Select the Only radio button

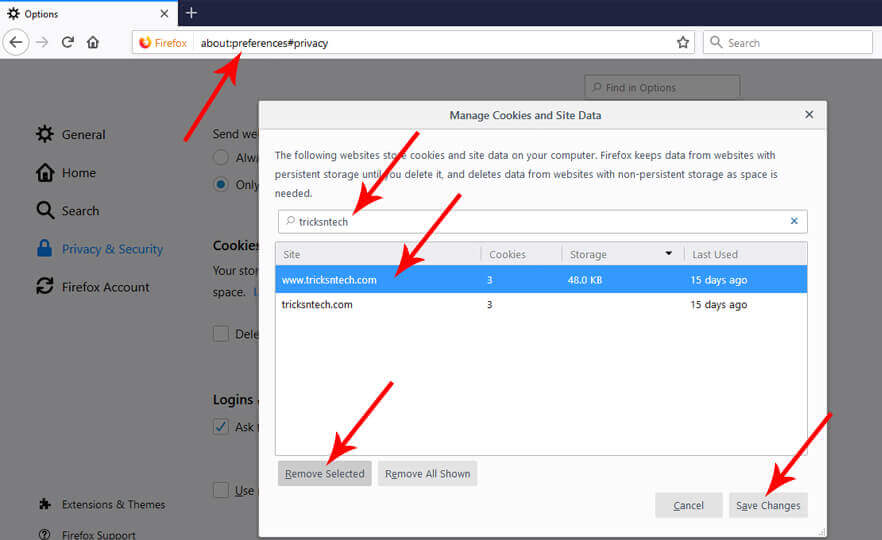pyautogui.click(x=221, y=184)
